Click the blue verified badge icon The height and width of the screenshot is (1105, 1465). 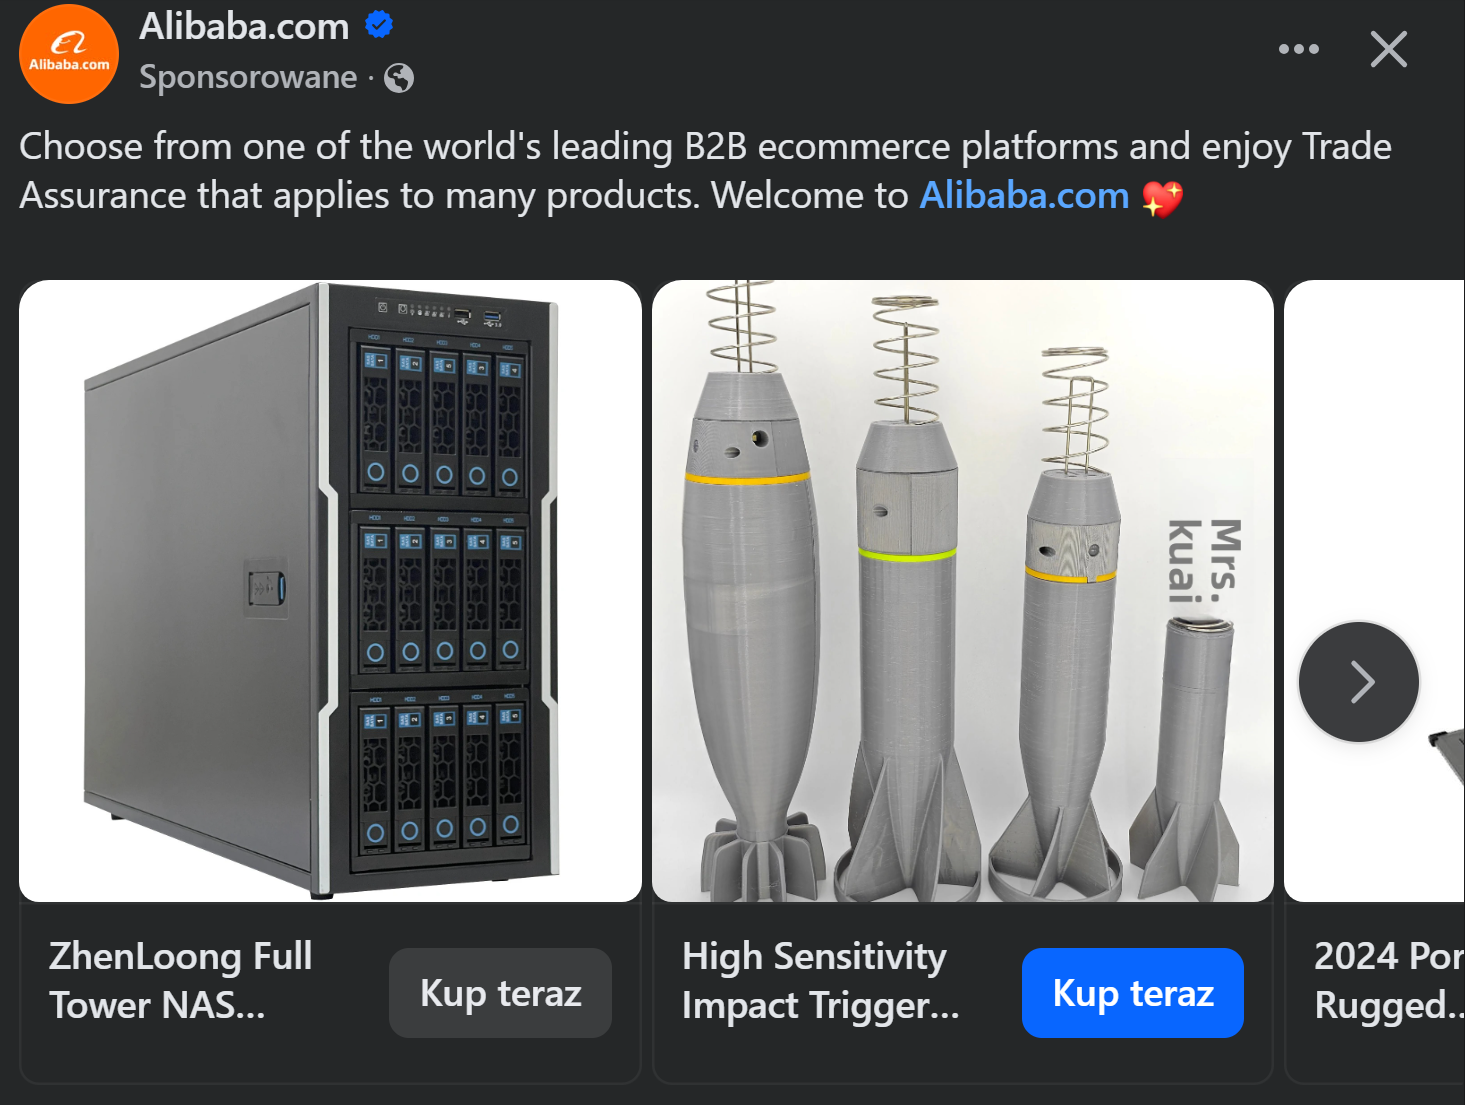[x=379, y=24]
